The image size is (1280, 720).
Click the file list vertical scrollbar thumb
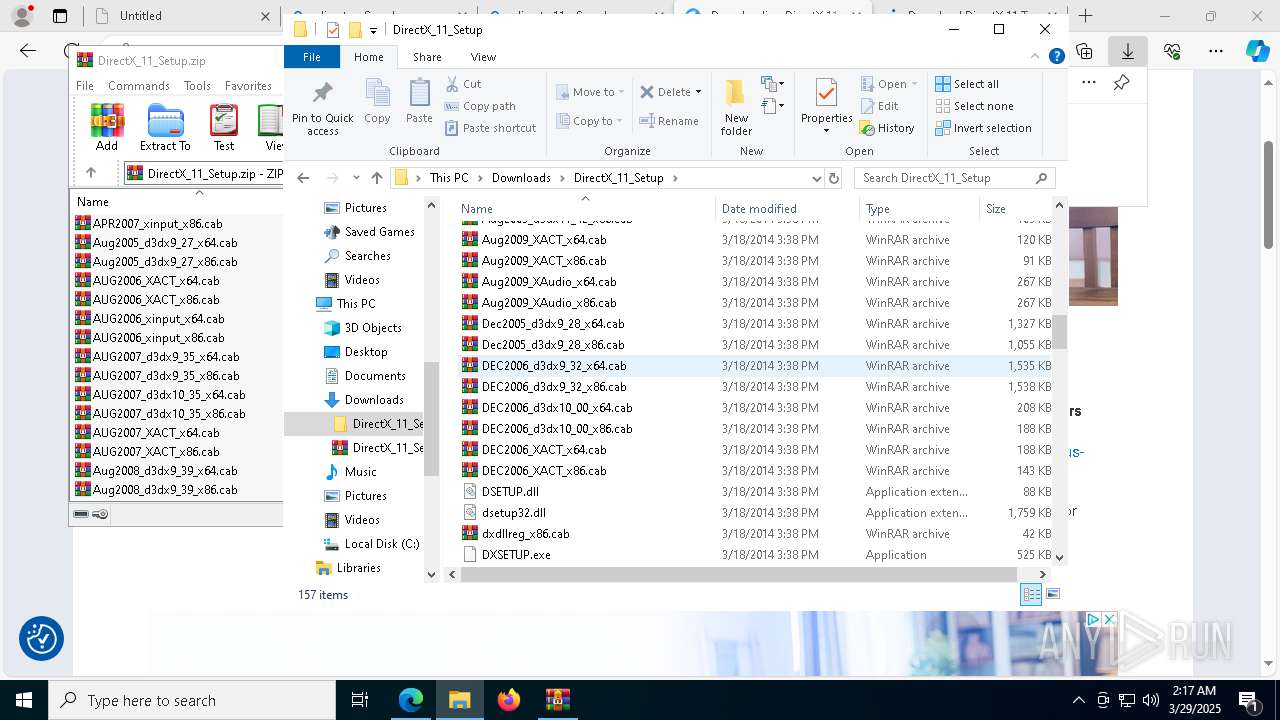coord(1059,332)
